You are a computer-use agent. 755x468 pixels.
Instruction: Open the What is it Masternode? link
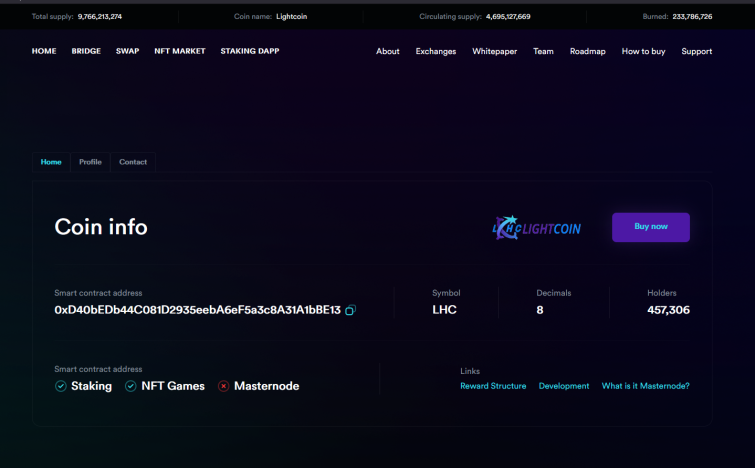pos(646,386)
